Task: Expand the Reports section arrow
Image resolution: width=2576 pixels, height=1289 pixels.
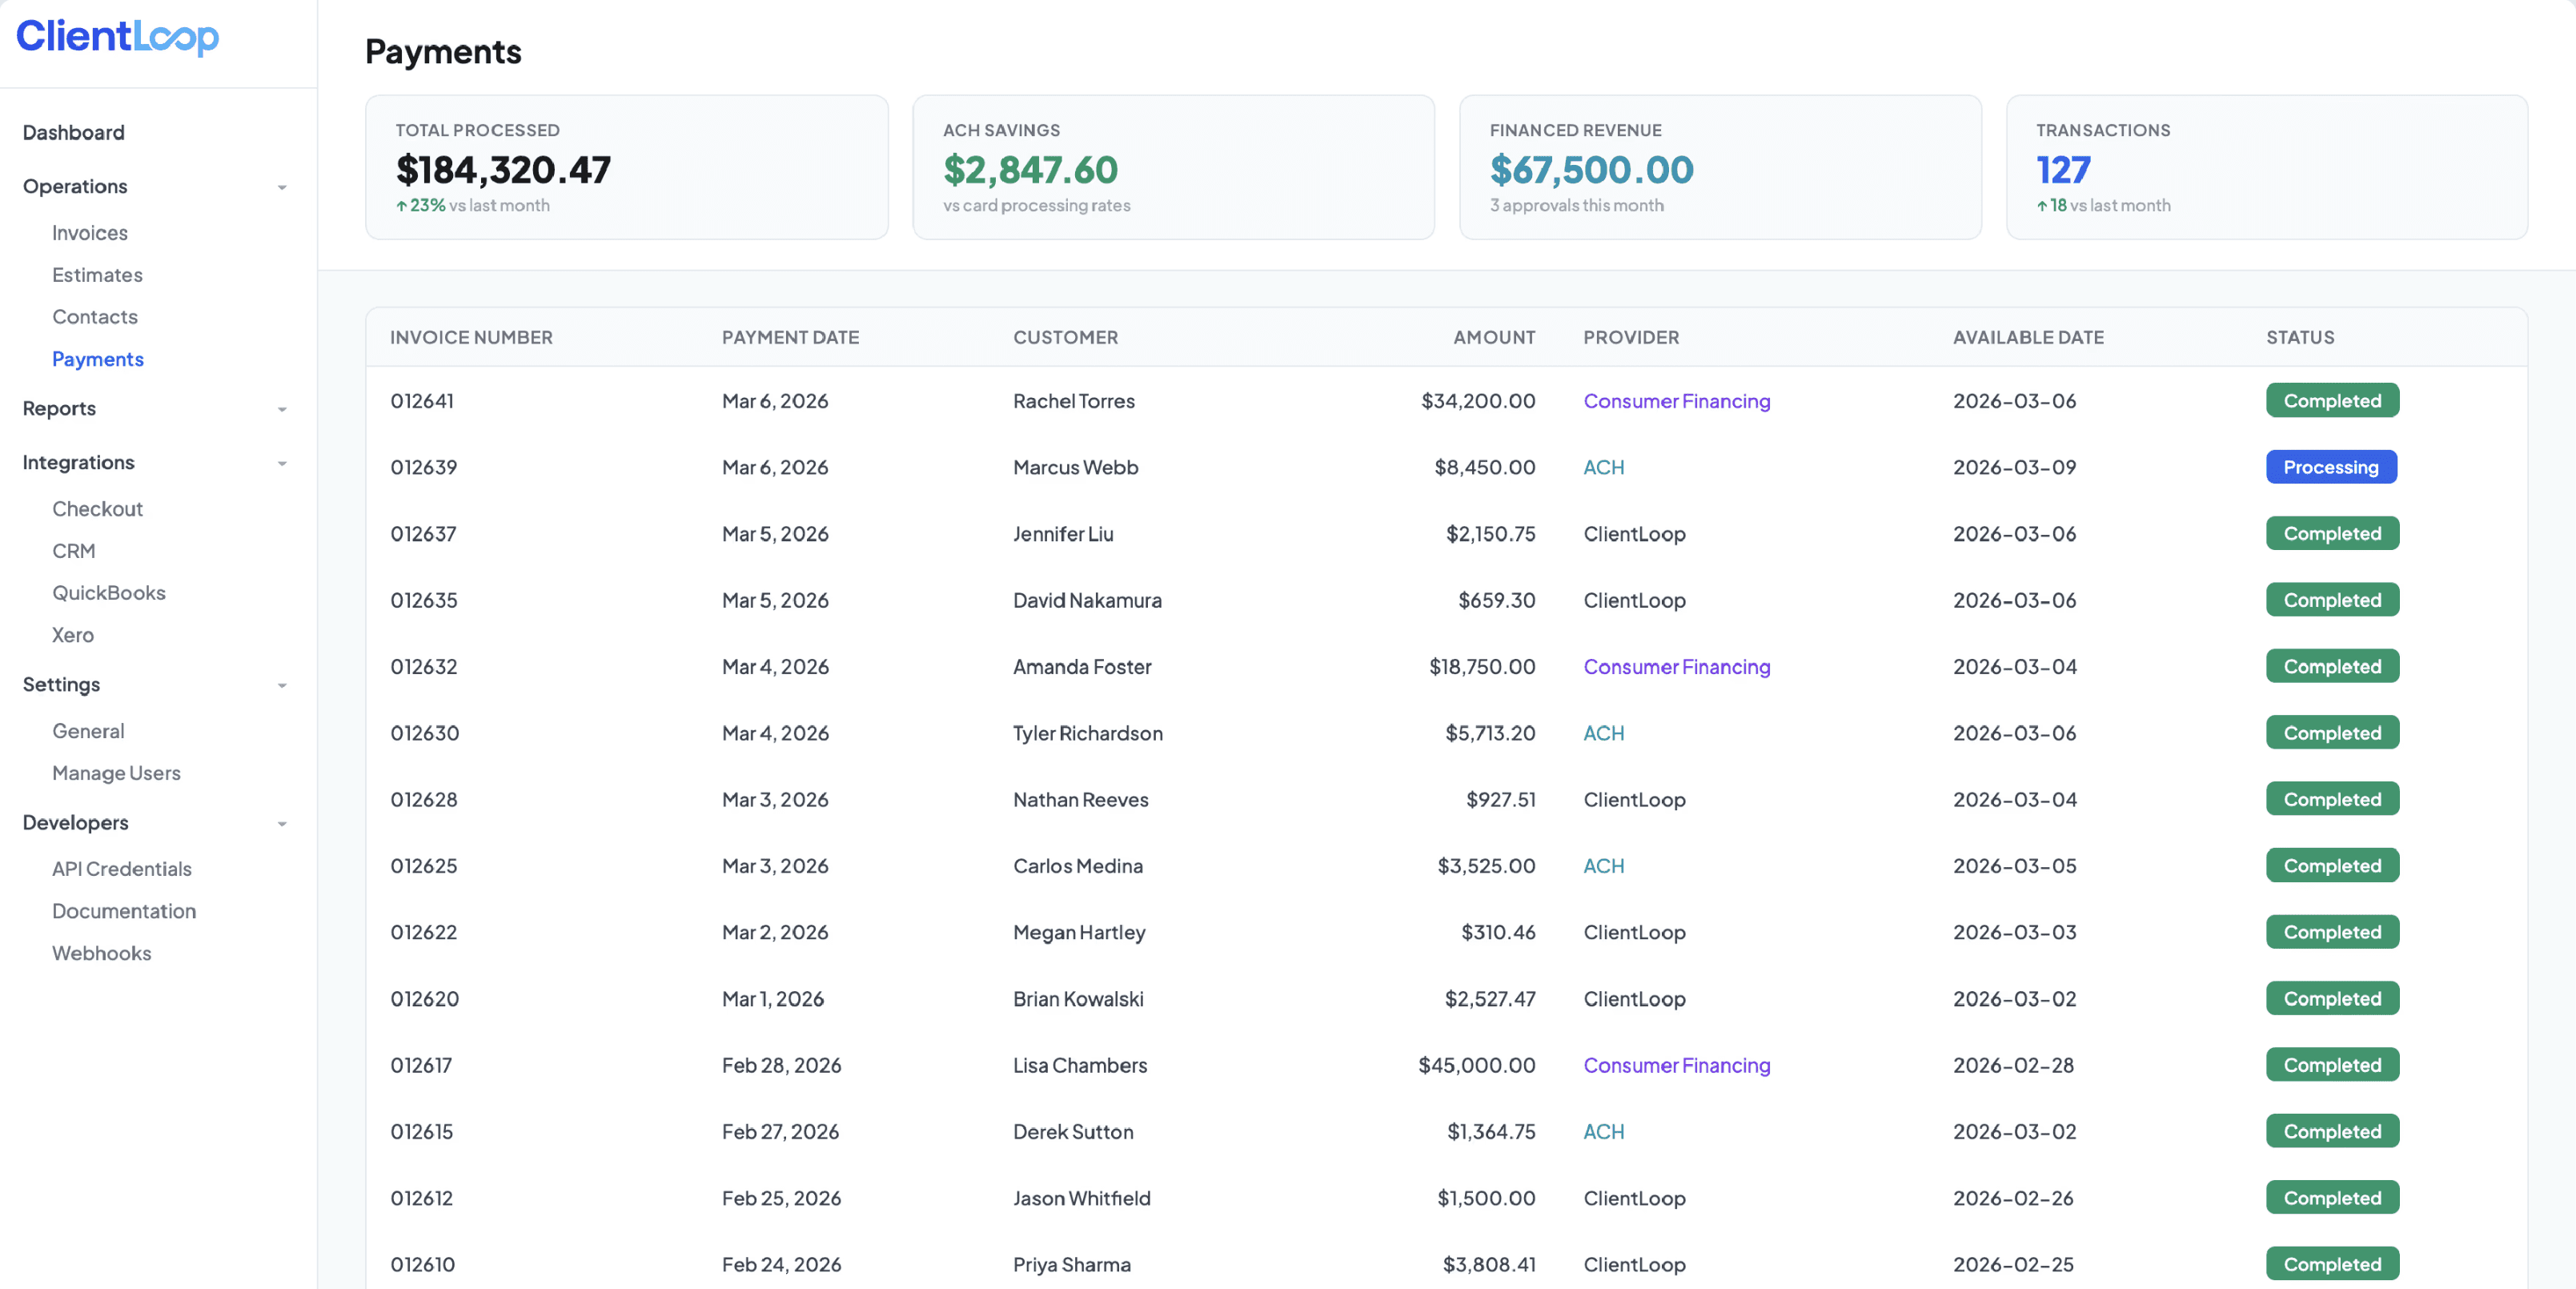Action: (x=282, y=409)
